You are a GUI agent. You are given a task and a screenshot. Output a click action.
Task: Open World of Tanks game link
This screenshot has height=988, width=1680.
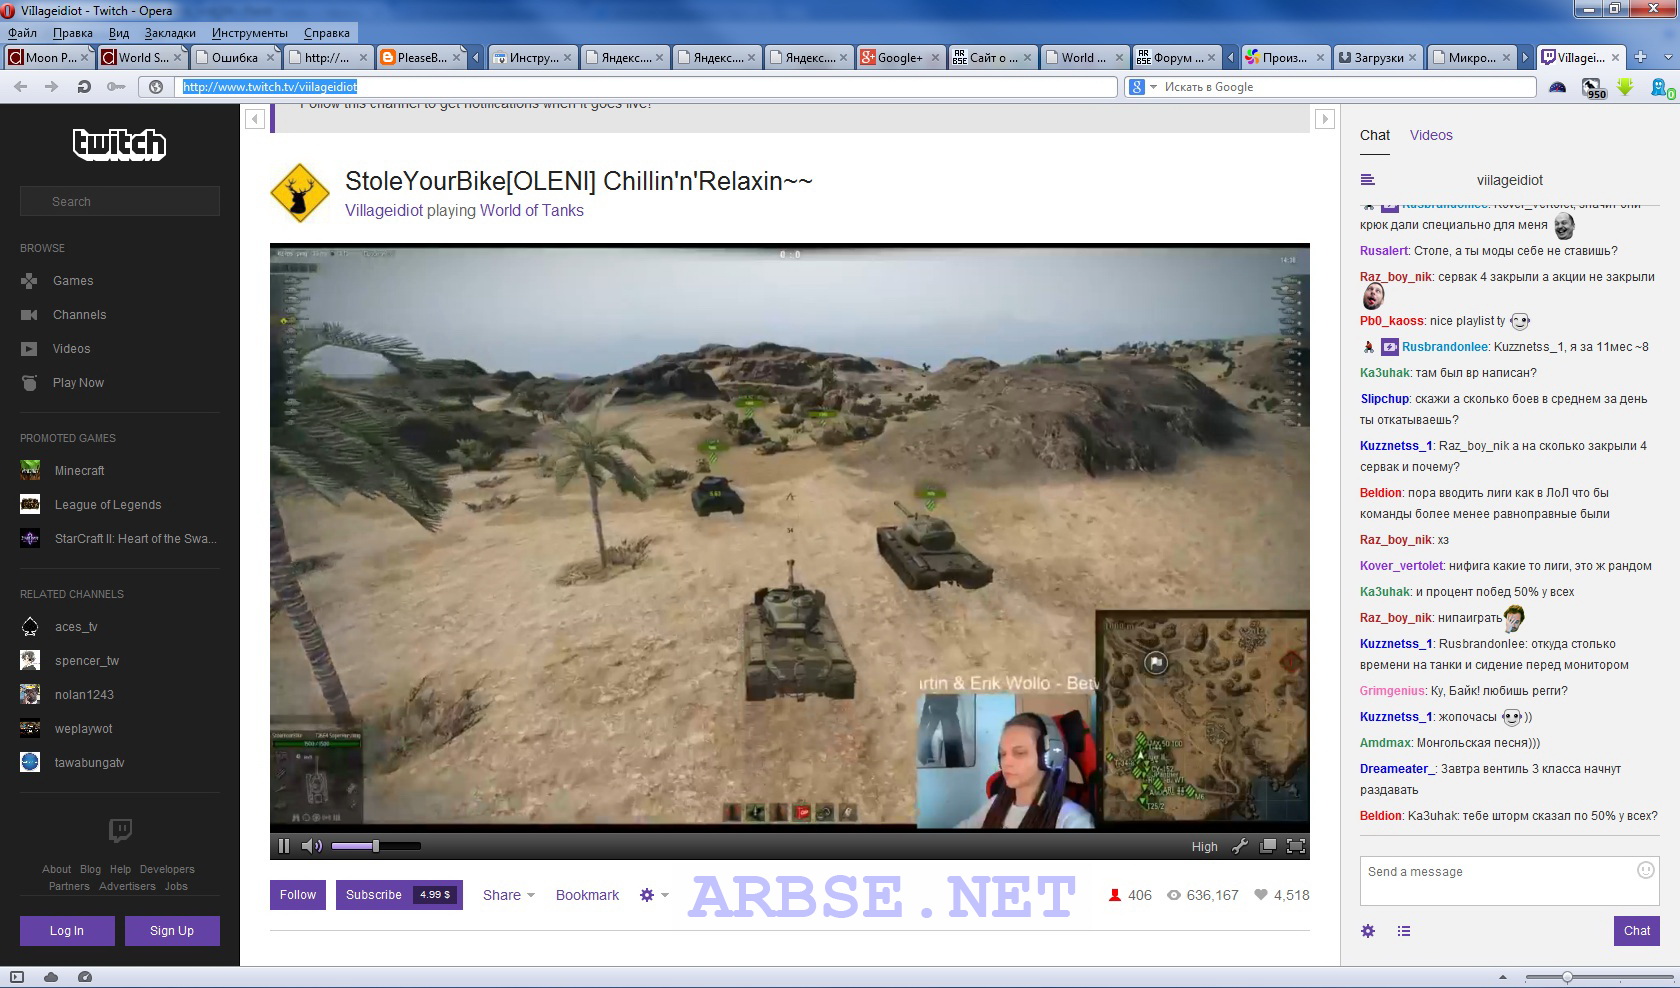(532, 210)
